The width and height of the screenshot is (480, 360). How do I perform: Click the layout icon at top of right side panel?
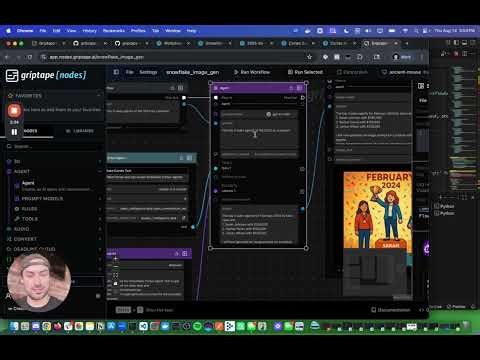tap(421, 86)
